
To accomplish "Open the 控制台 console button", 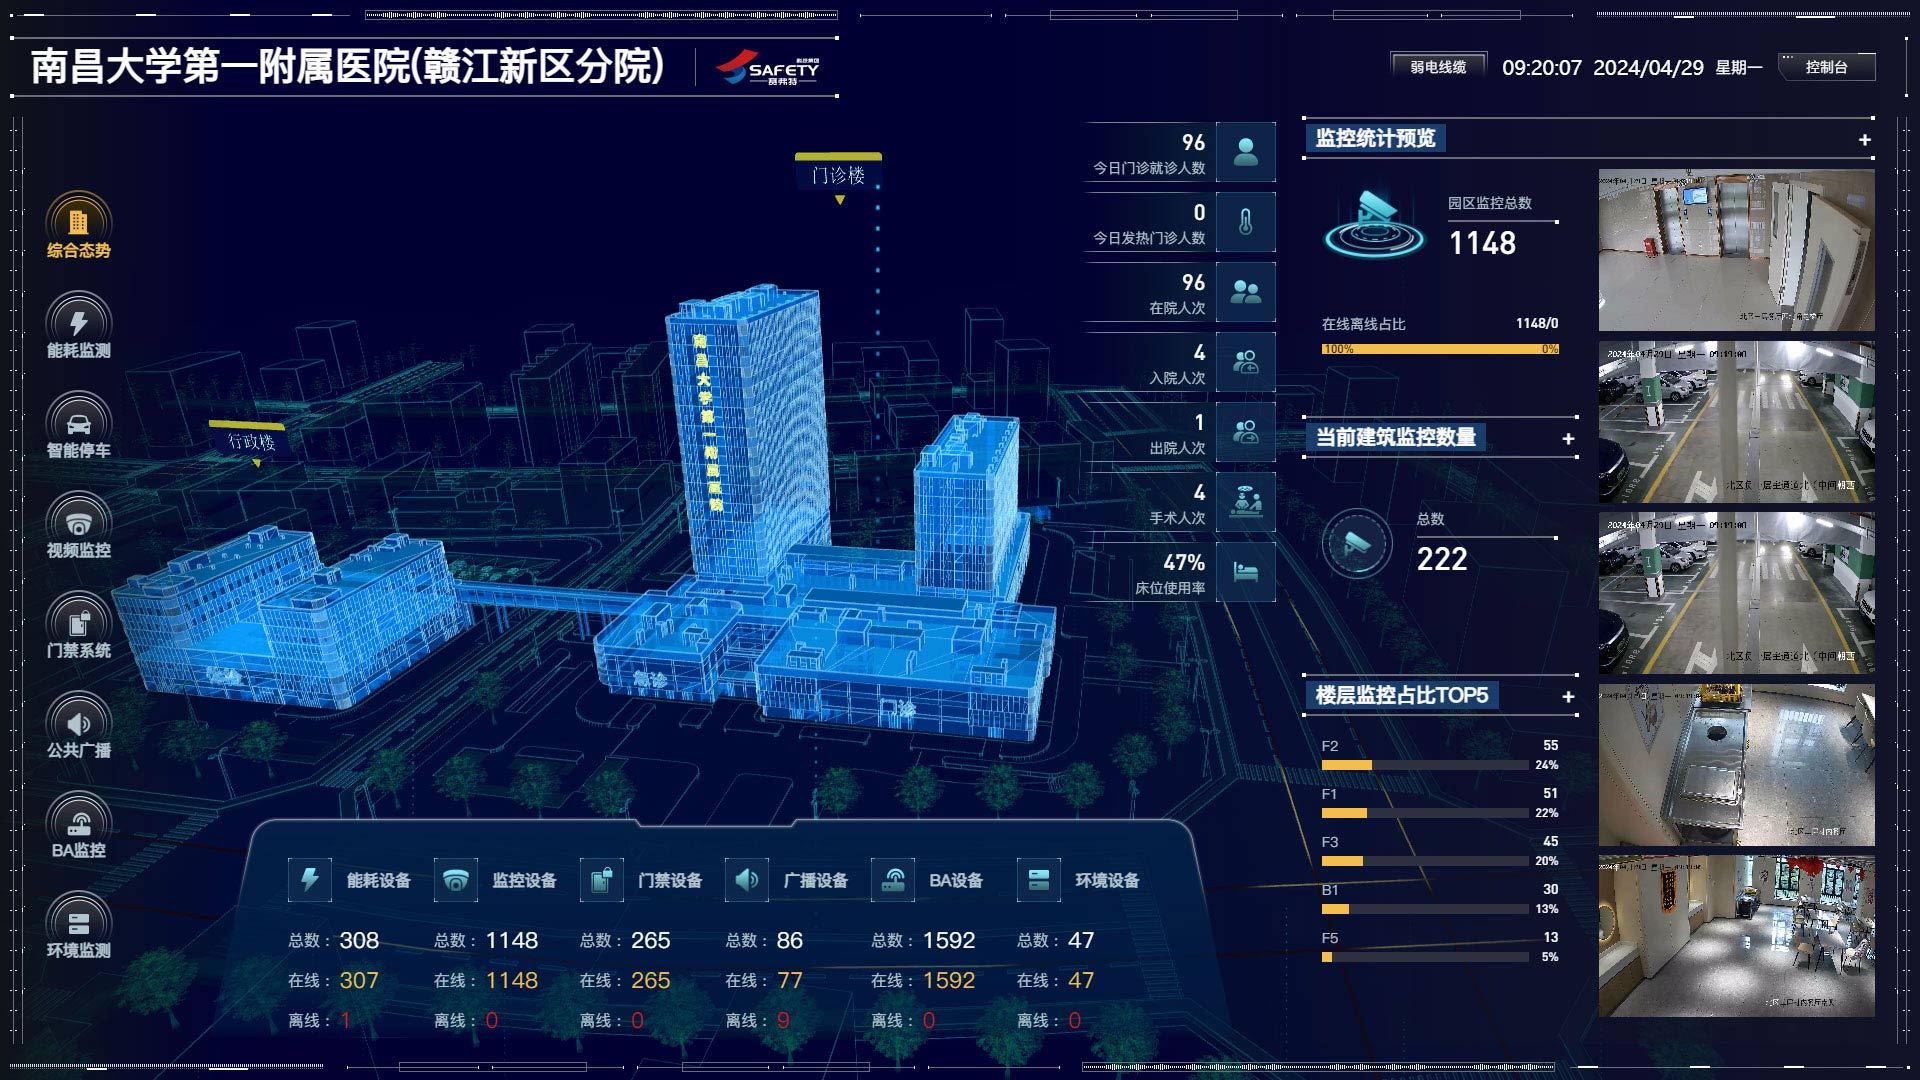I will [1826, 67].
